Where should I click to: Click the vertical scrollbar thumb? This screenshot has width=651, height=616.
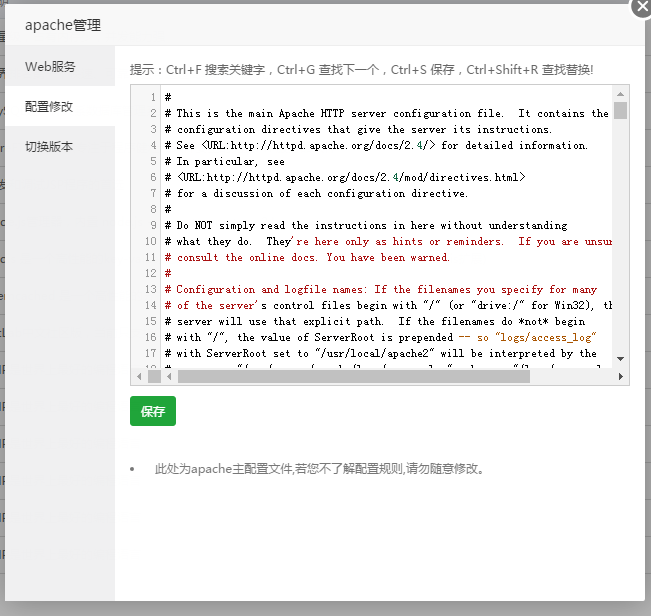tap(620, 110)
